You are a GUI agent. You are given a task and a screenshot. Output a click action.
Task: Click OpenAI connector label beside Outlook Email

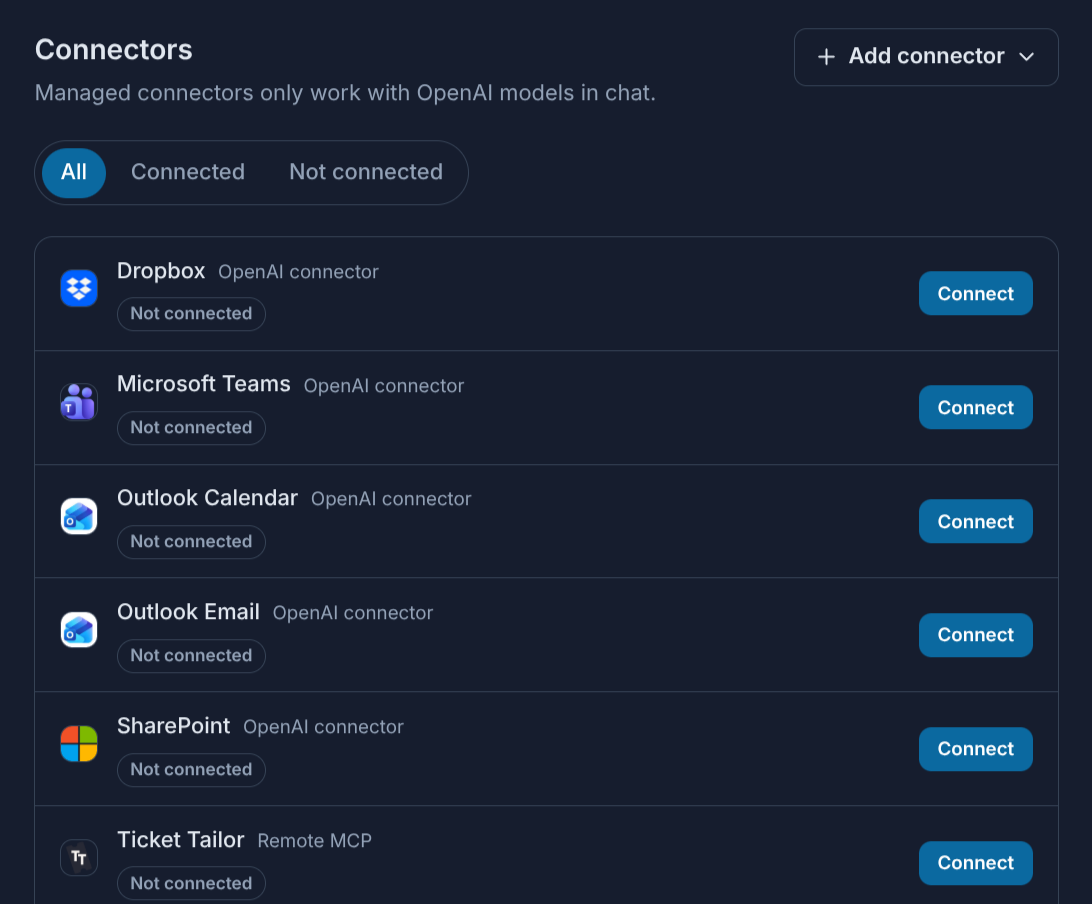[x=353, y=614]
